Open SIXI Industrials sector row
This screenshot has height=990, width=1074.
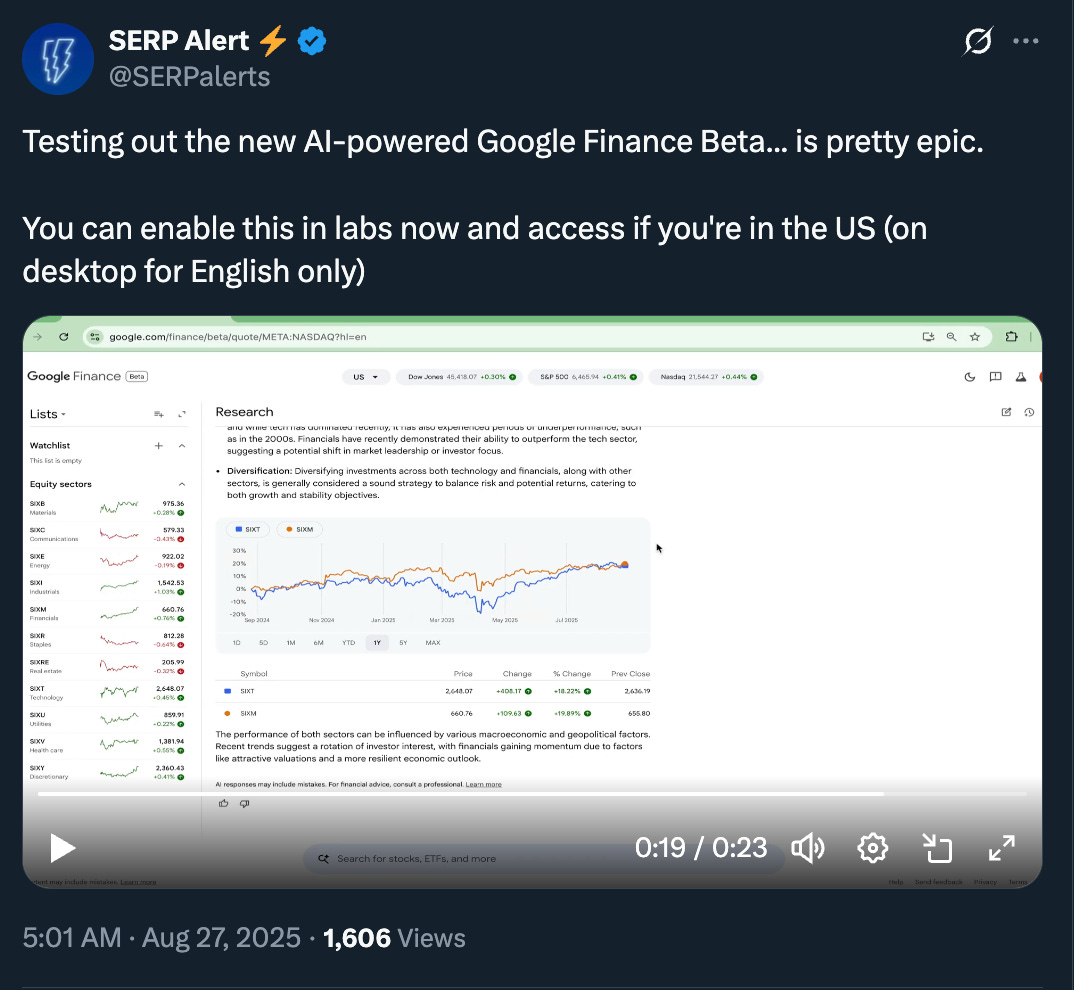point(107,587)
